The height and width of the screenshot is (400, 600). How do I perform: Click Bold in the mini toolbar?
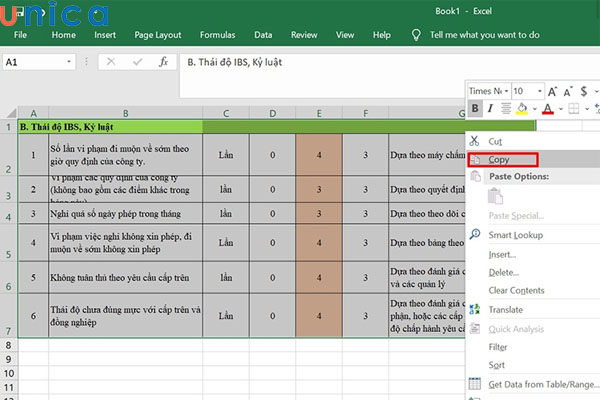pyautogui.click(x=476, y=108)
